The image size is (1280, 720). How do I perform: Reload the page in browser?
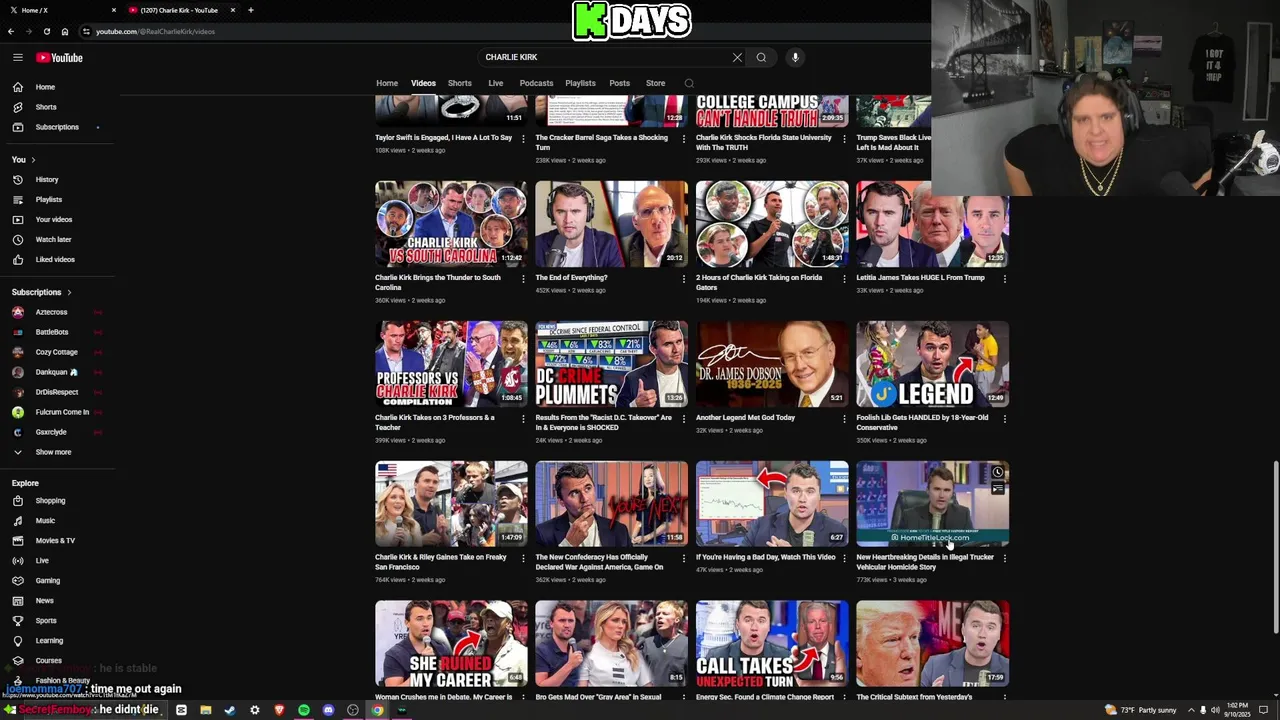pyautogui.click(x=46, y=31)
